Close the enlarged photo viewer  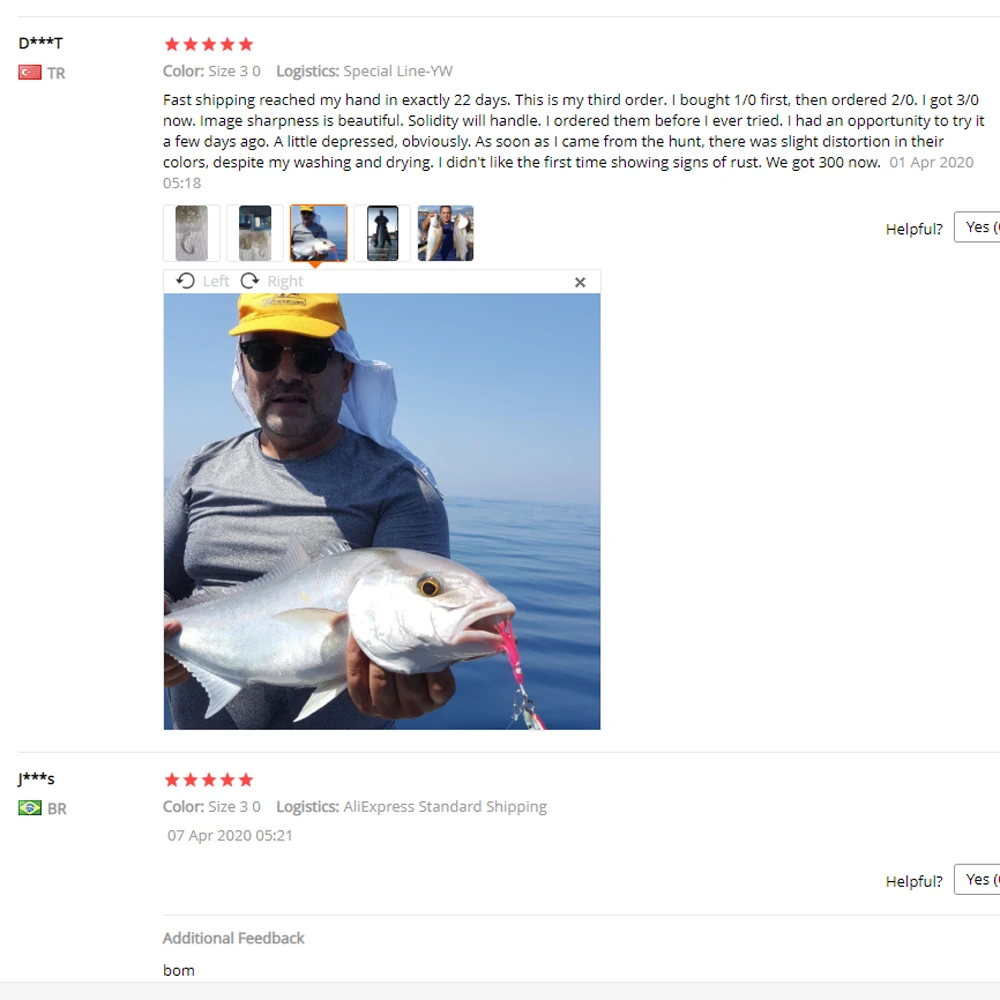click(x=580, y=282)
